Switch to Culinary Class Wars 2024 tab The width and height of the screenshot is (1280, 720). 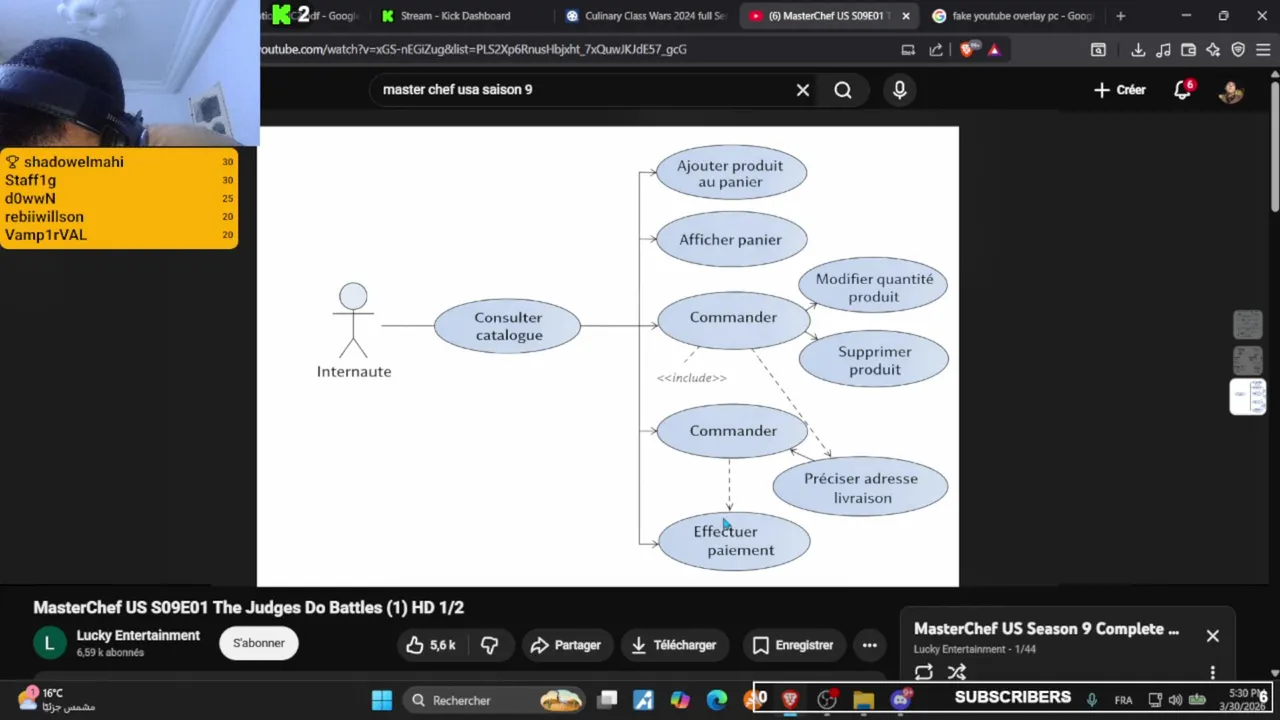tap(645, 16)
